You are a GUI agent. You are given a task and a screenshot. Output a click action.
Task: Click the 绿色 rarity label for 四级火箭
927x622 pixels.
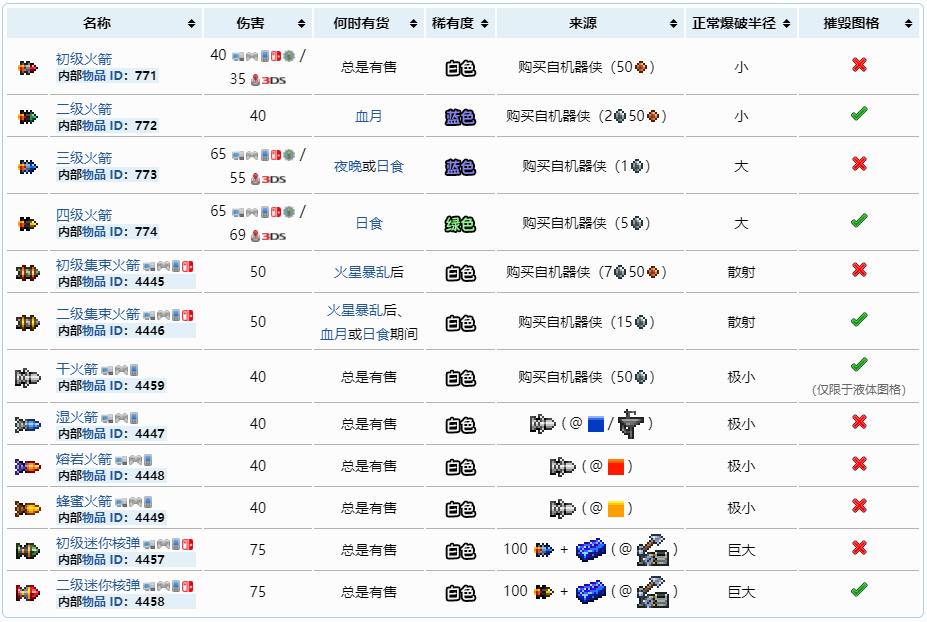pyautogui.click(x=460, y=224)
